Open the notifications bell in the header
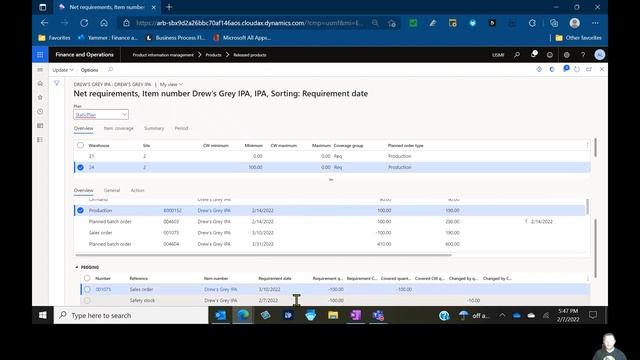 click(534, 54)
